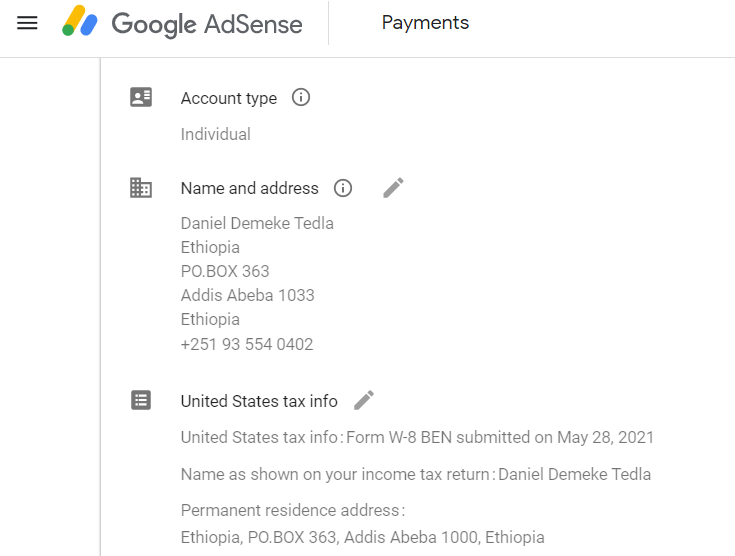Click the Name and address heading
Image resolution: width=735 pixels, height=556 pixels.
[249, 188]
